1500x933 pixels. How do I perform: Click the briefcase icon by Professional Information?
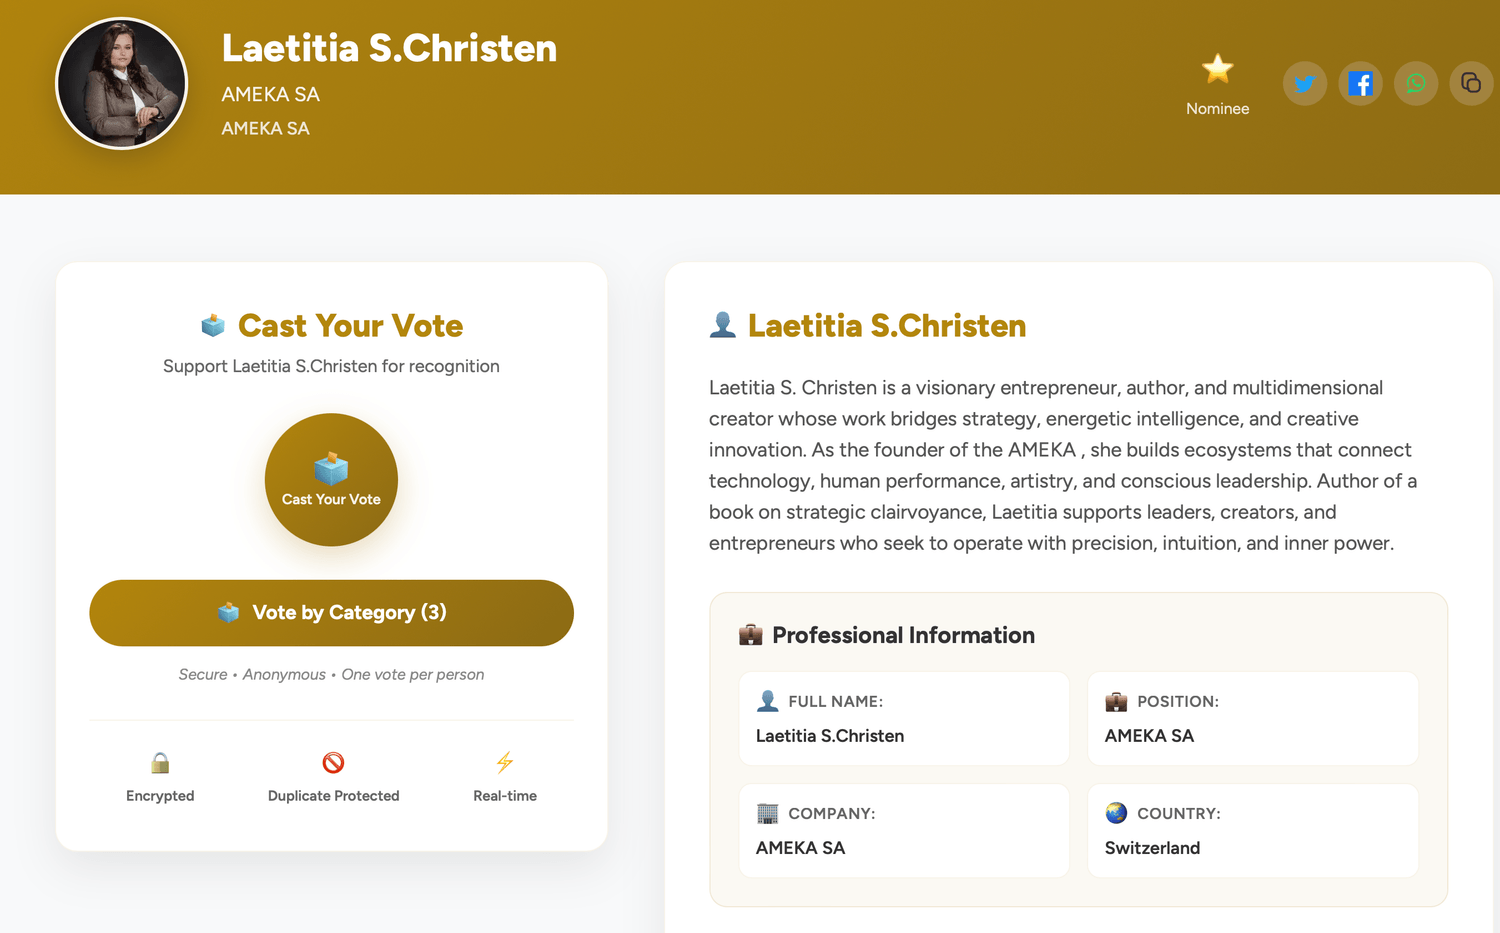(750, 635)
